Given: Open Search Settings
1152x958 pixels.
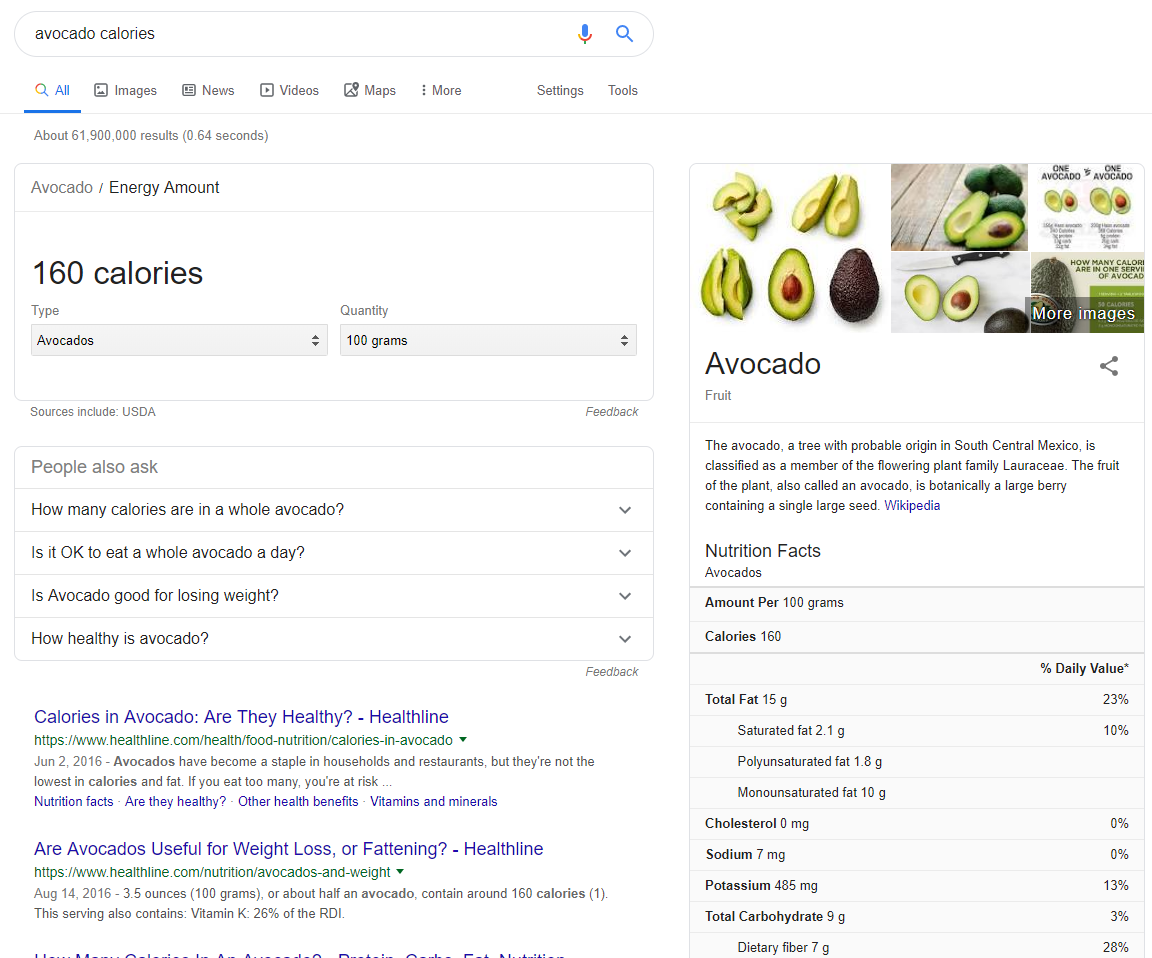Looking at the screenshot, I should [560, 90].
